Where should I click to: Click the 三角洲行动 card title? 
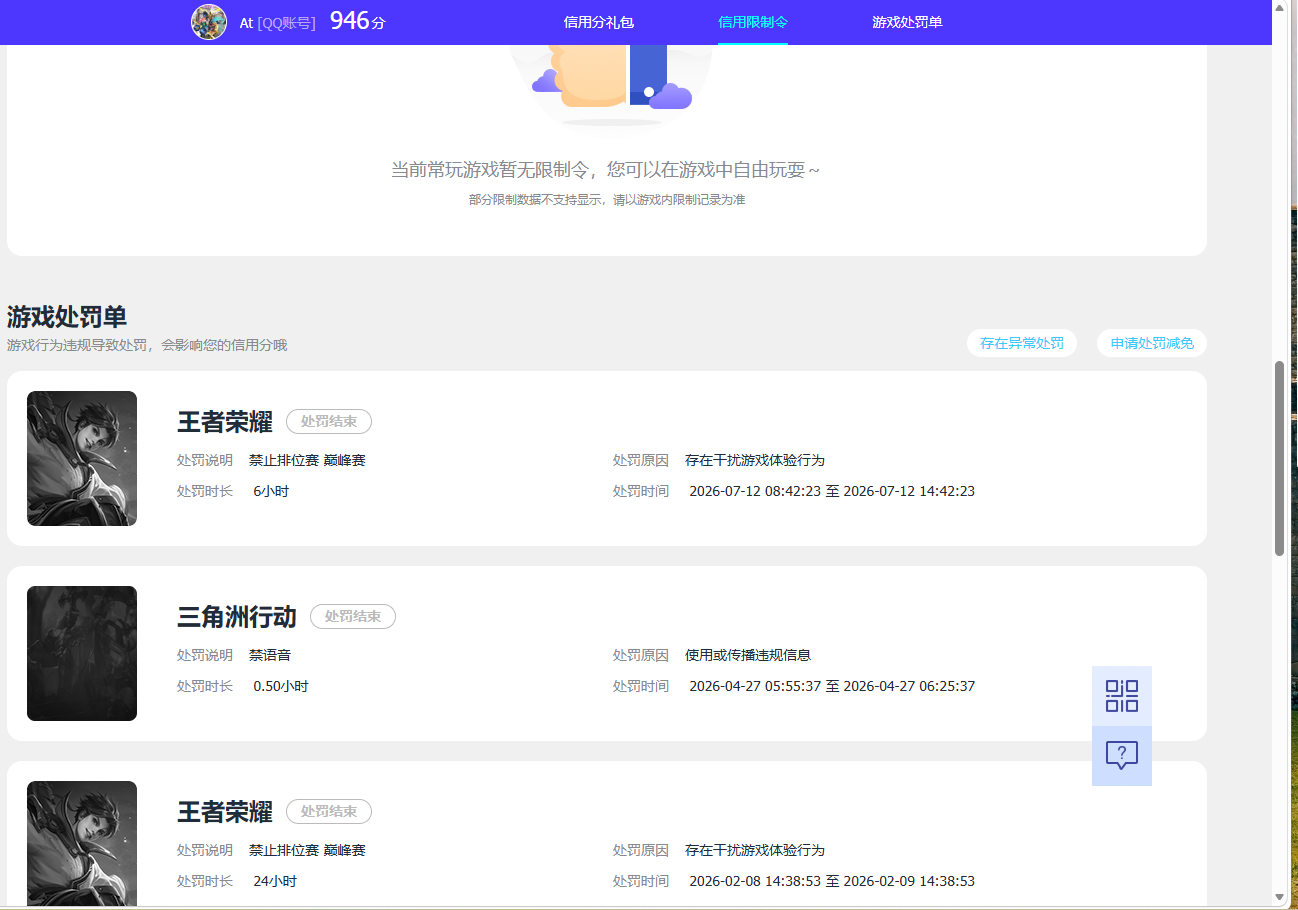click(237, 617)
